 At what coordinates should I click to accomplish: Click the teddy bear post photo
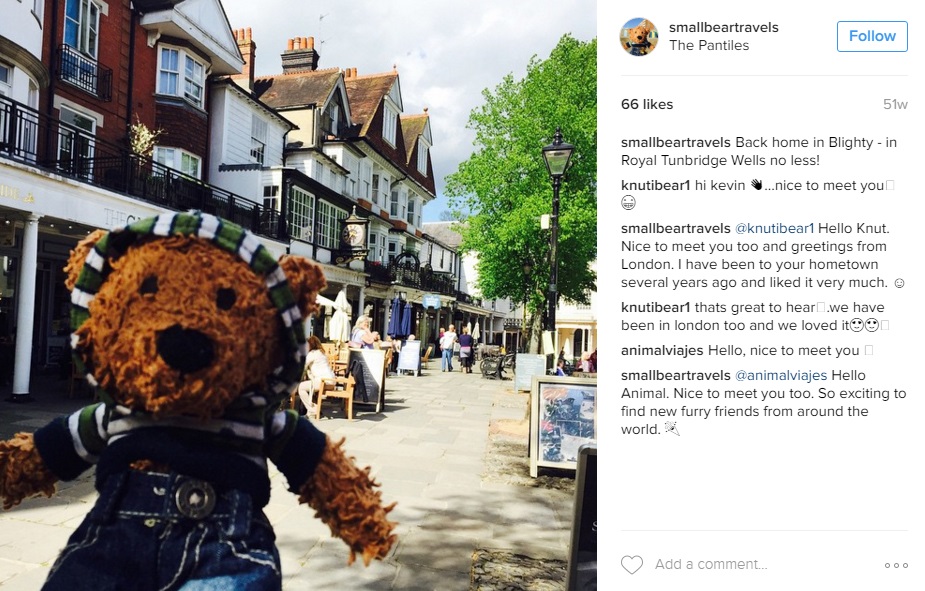click(299, 296)
